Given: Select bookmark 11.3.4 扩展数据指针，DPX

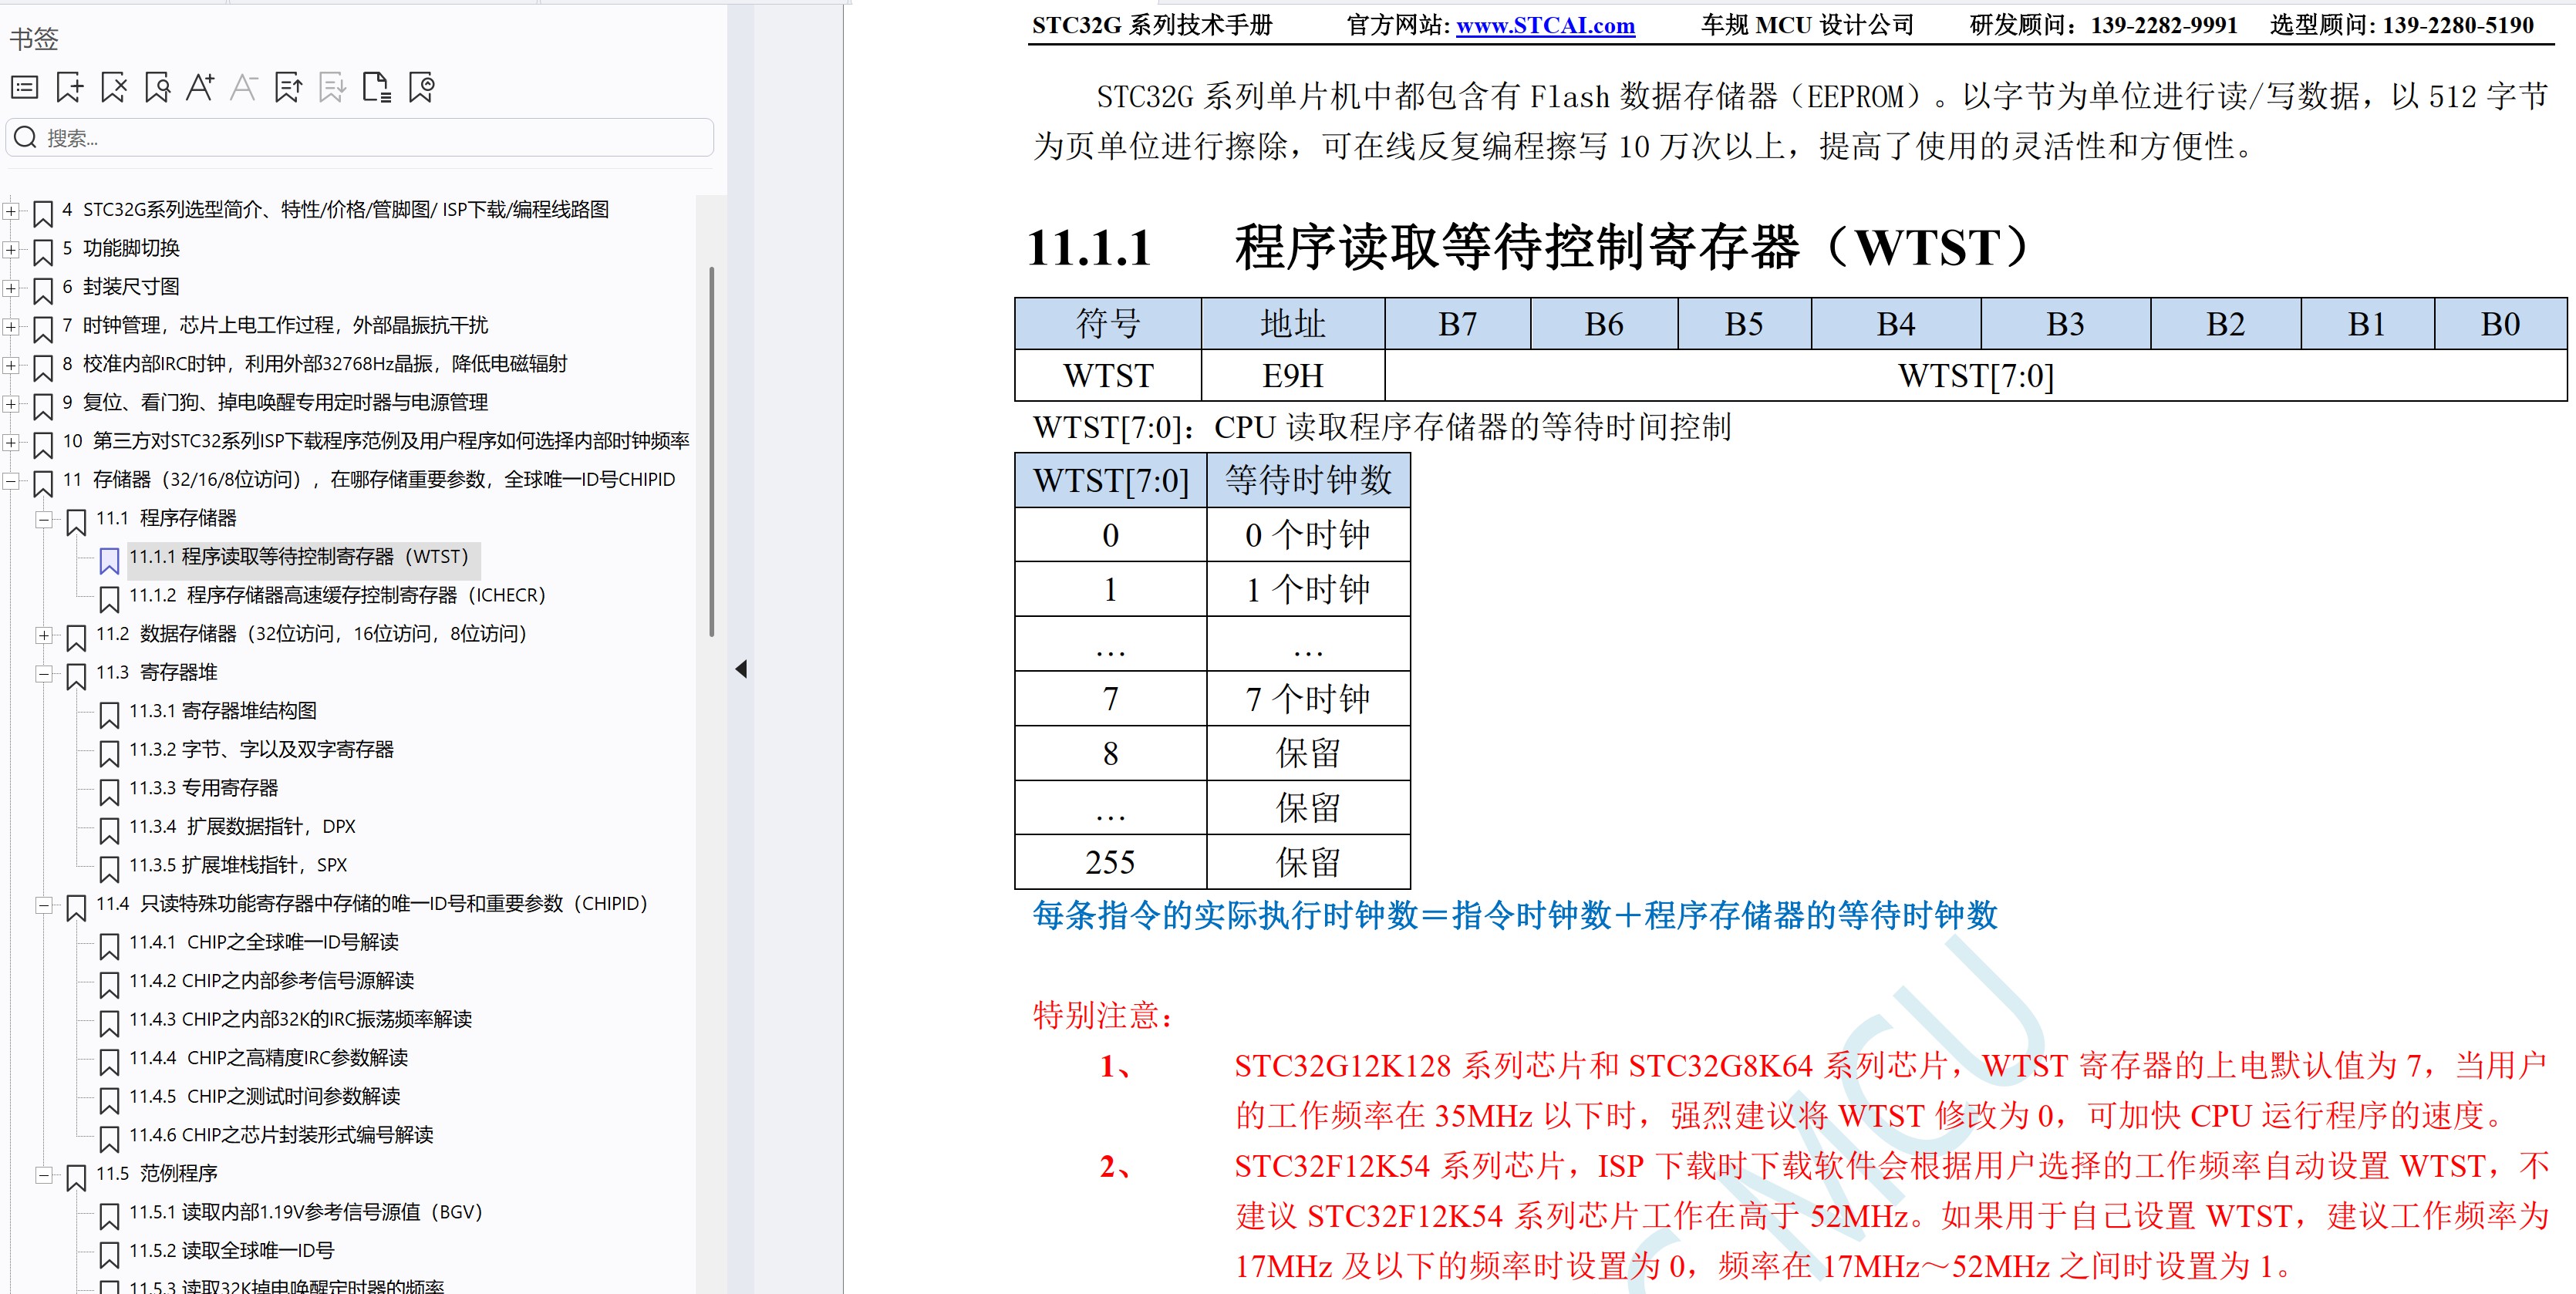Looking at the screenshot, I should (243, 827).
